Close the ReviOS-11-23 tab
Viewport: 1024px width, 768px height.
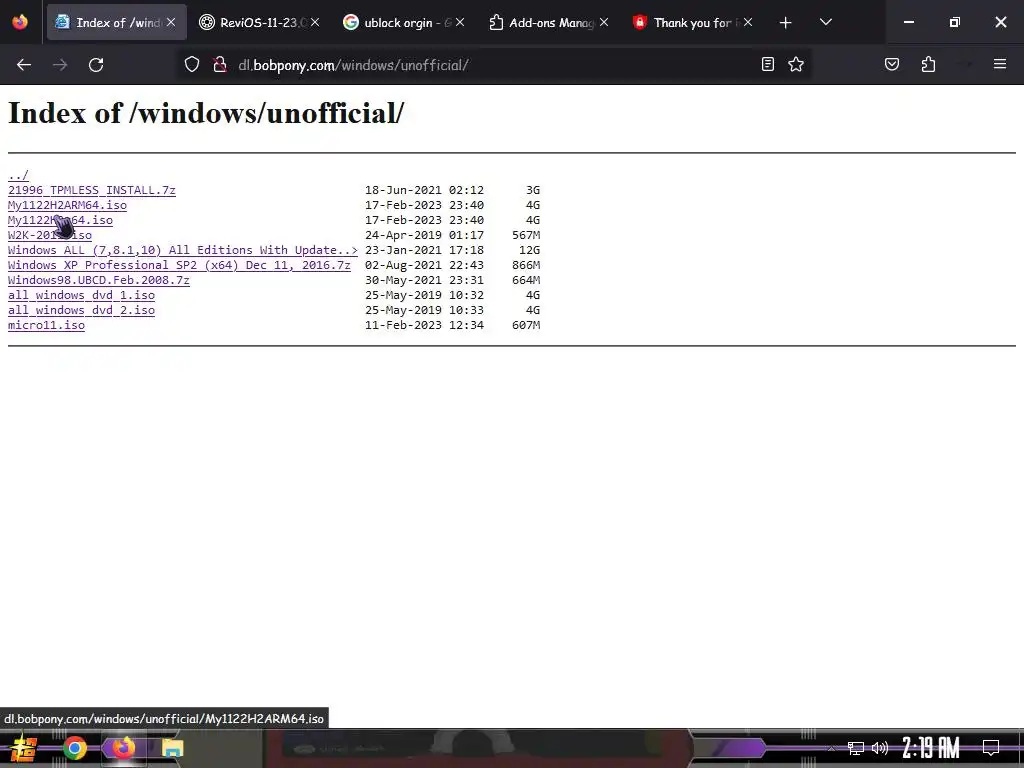[315, 22]
